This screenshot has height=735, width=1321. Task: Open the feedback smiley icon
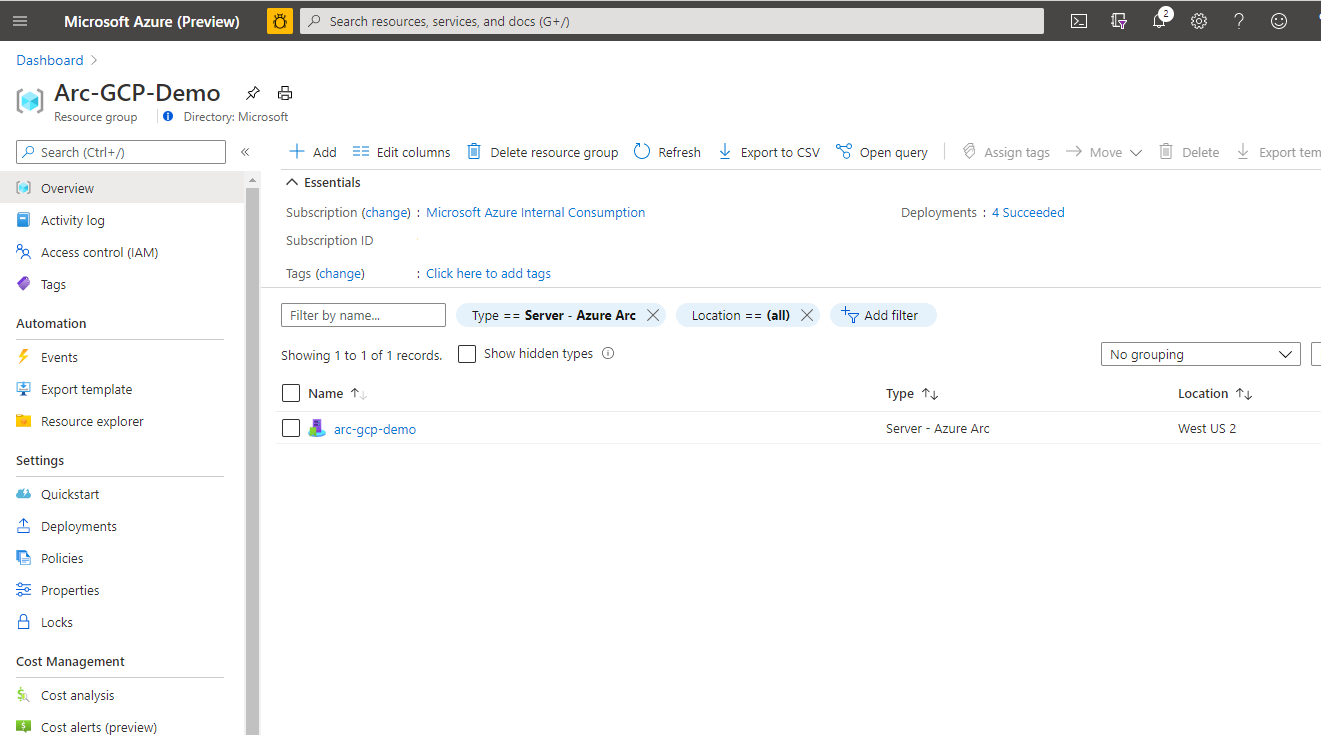click(1279, 21)
